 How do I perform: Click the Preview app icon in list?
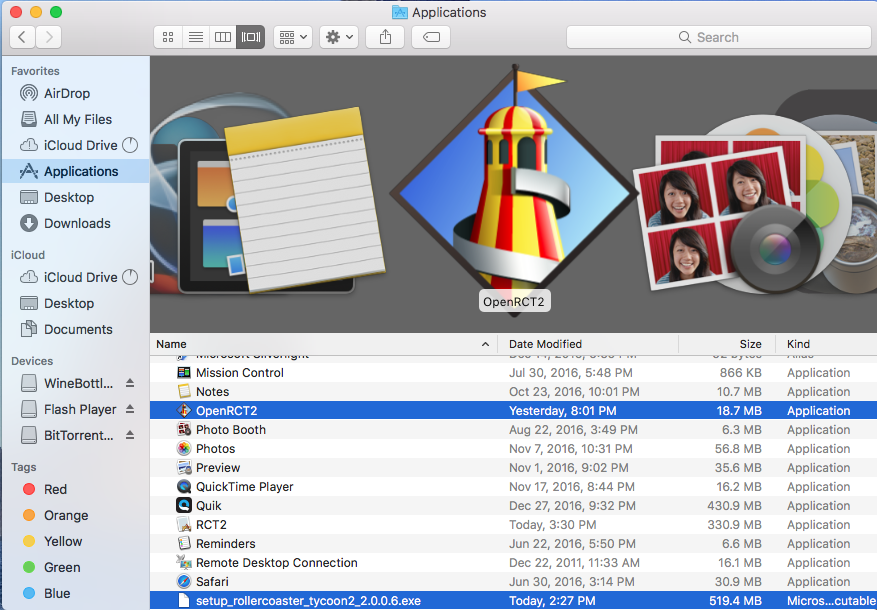pos(183,467)
